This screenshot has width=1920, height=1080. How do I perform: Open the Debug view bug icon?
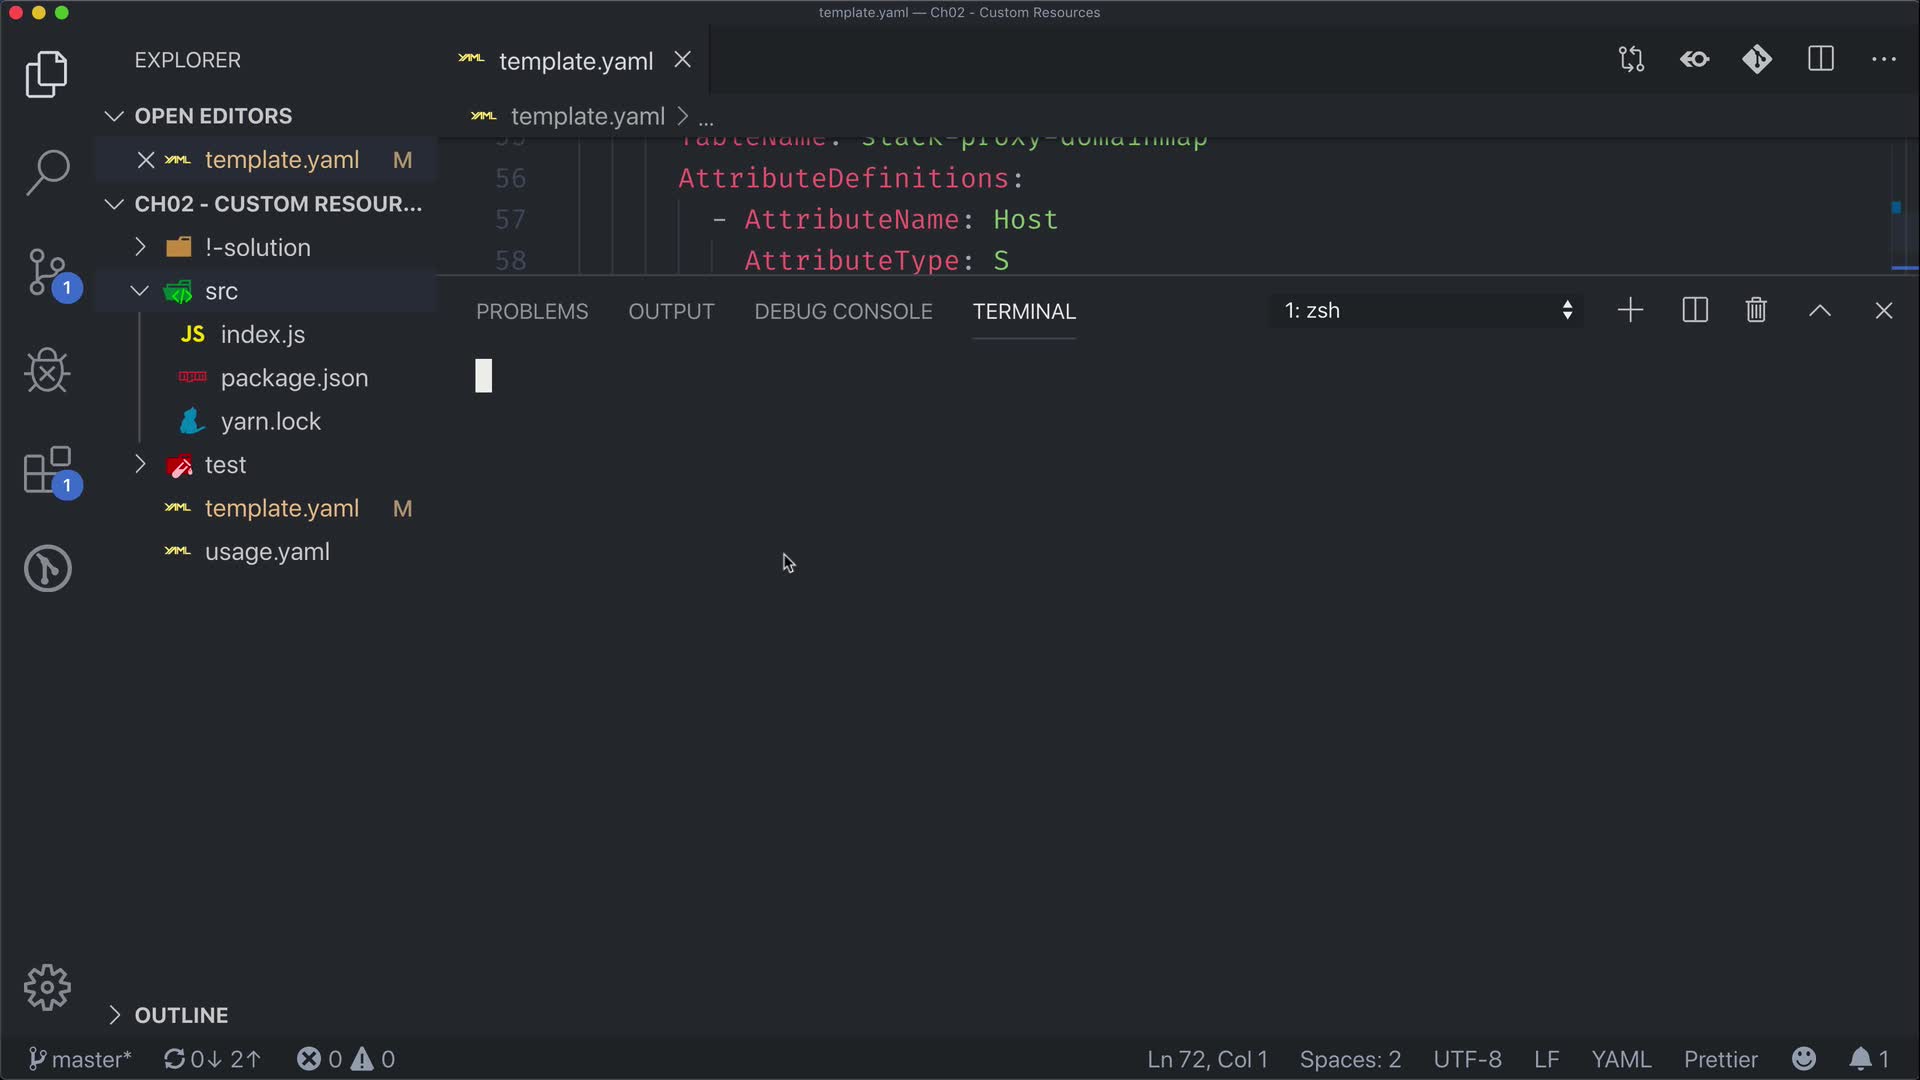pyautogui.click(x=47, y=371)
